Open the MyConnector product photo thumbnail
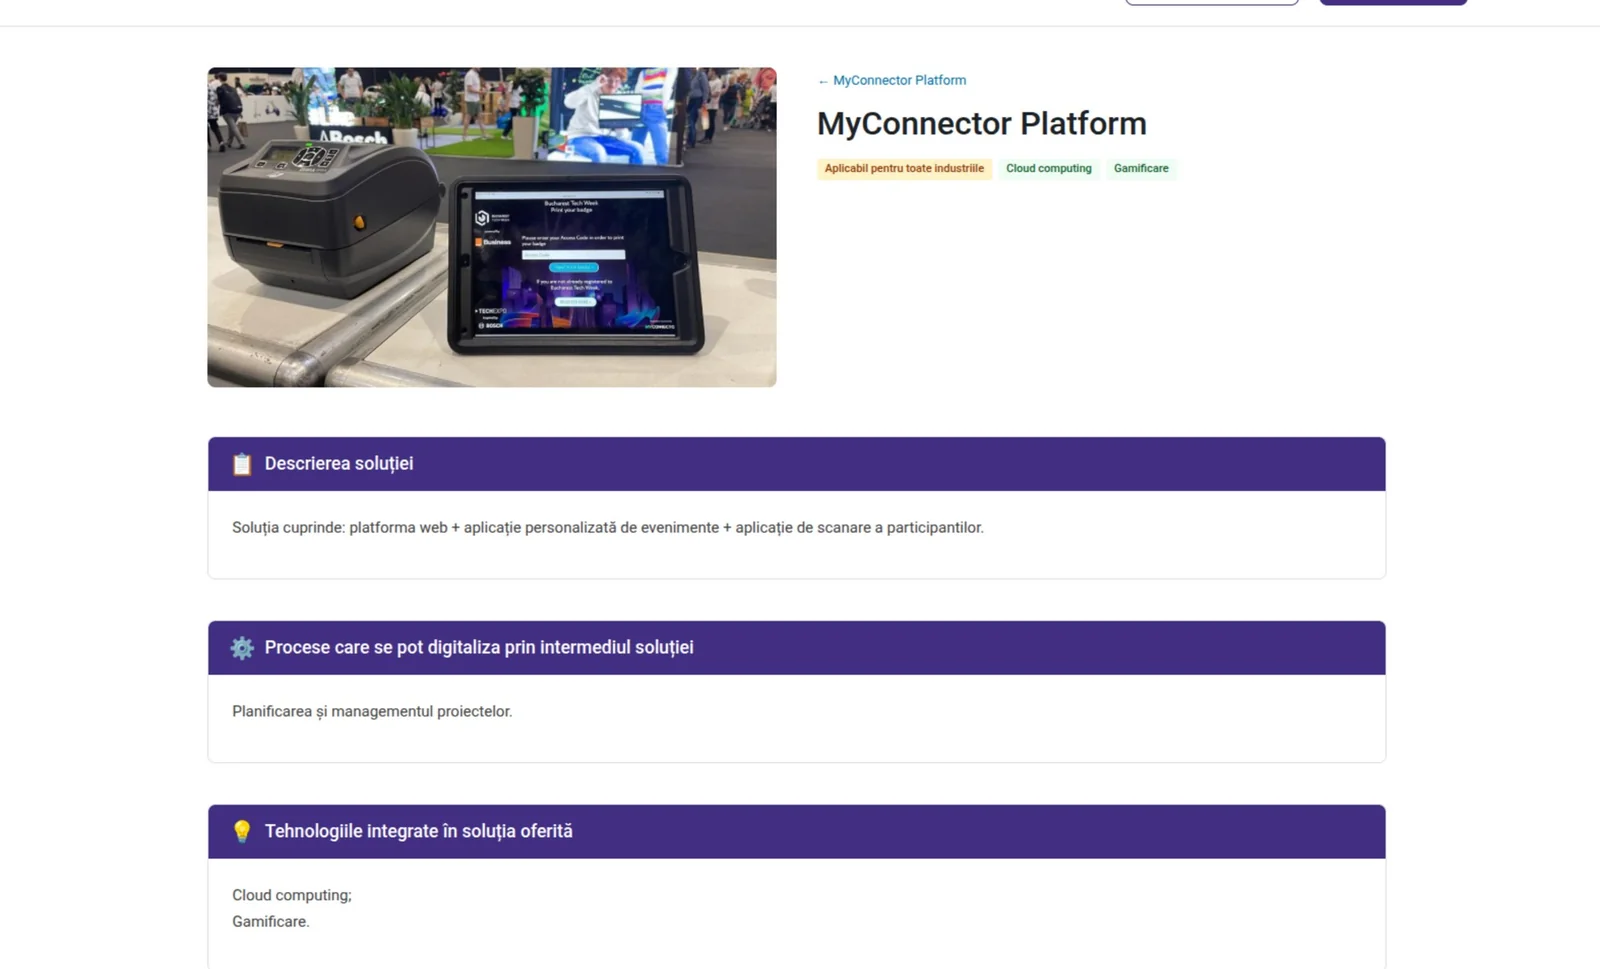 pyautogui.click(x=492, y=227)
